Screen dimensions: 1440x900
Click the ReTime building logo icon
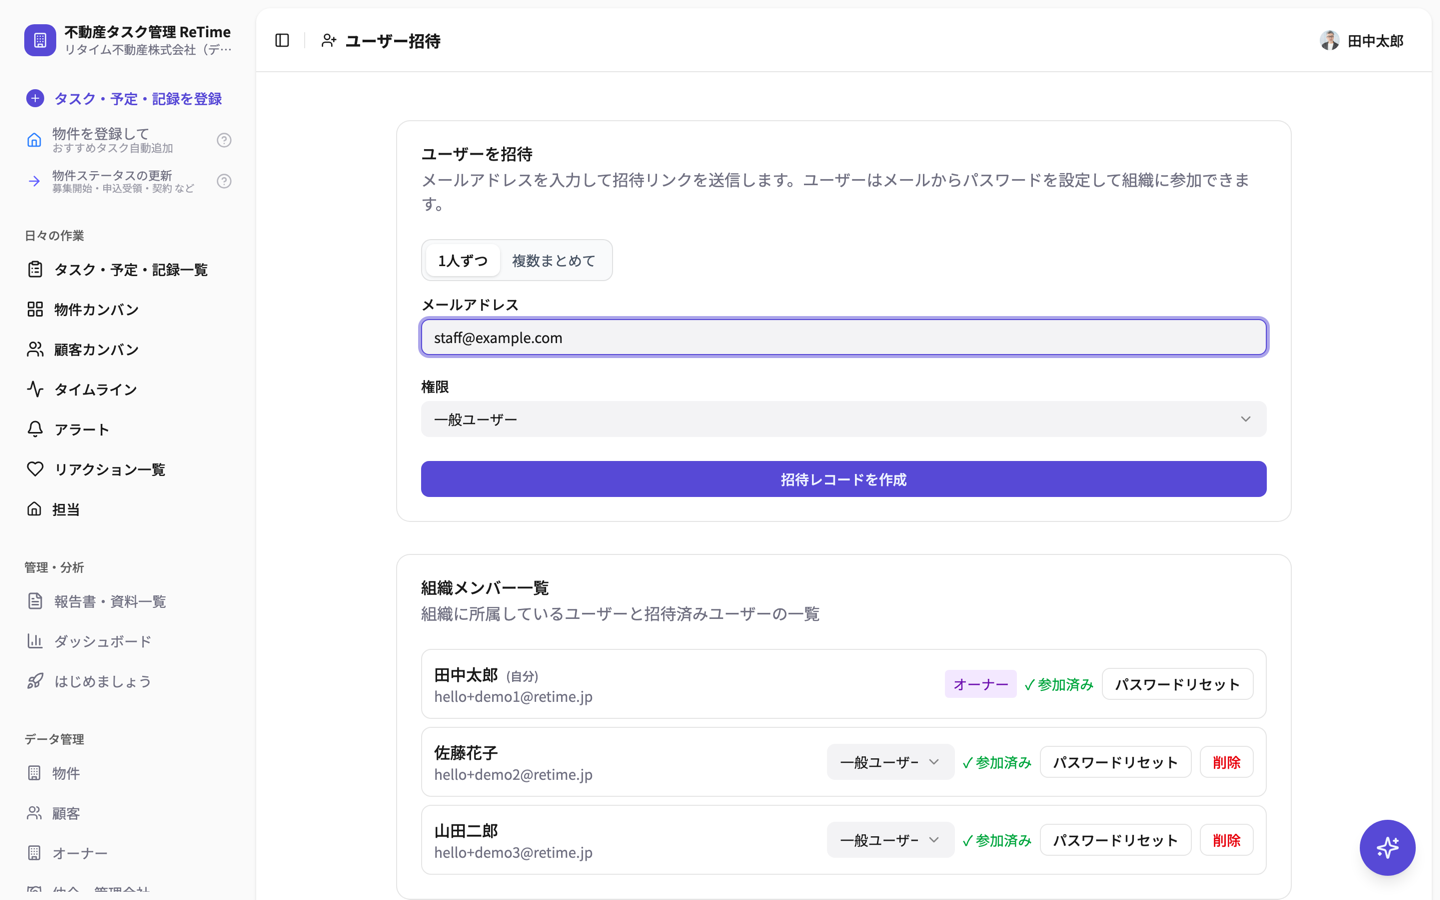tap(40, 40)
